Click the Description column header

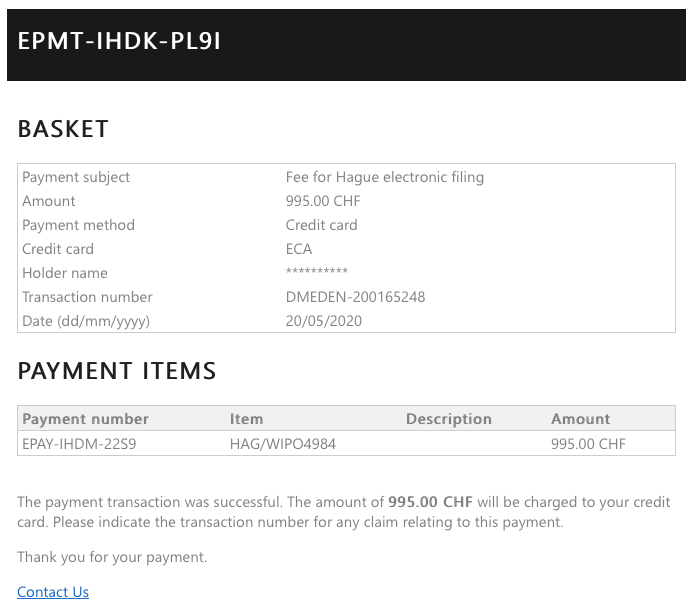click(x=448, y=419)
